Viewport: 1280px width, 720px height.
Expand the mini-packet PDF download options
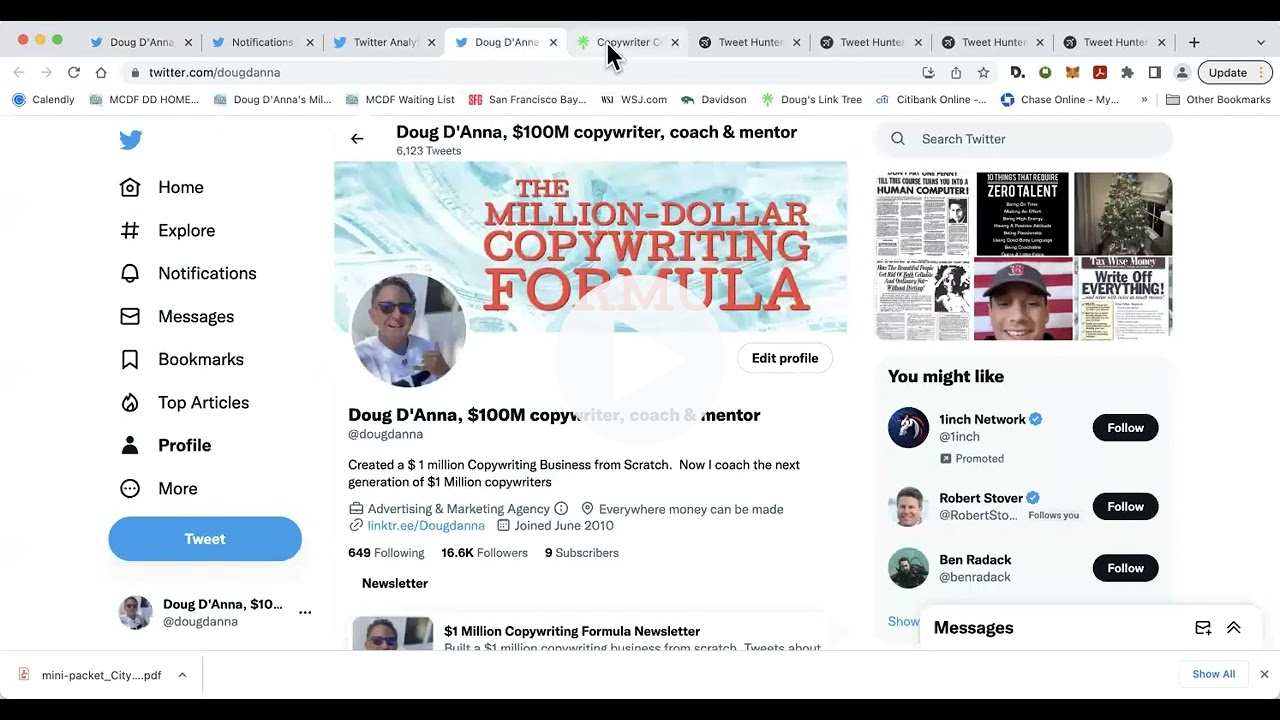pyautogui.click(x=182, y=675)
